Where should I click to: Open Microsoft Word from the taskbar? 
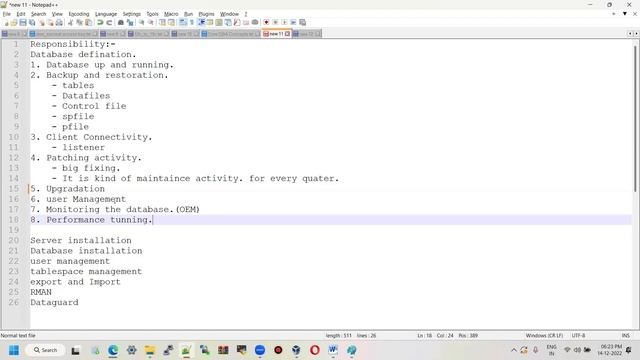pyautogui.click(x=333, y=350)
